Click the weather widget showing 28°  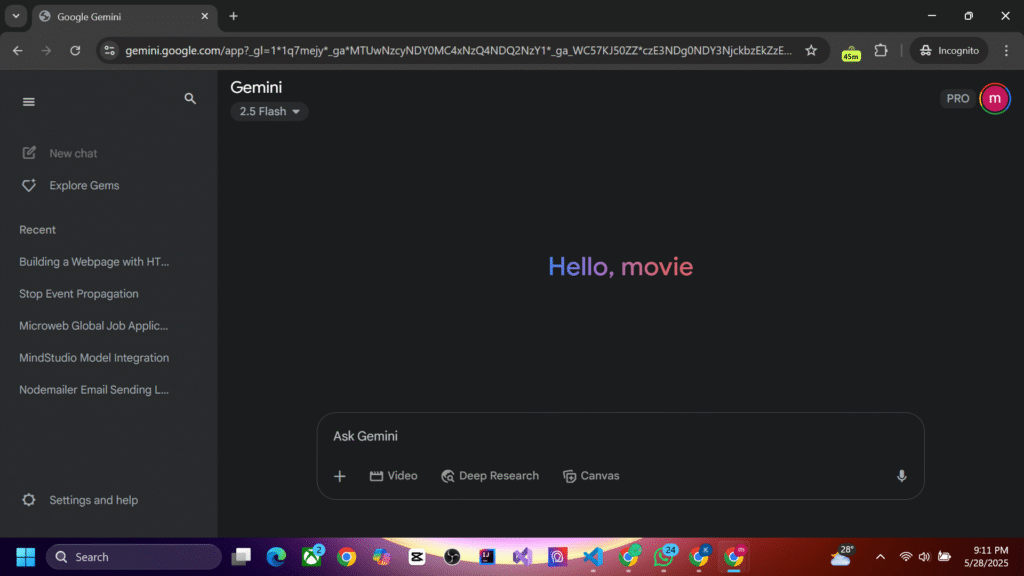click(842, 557)
